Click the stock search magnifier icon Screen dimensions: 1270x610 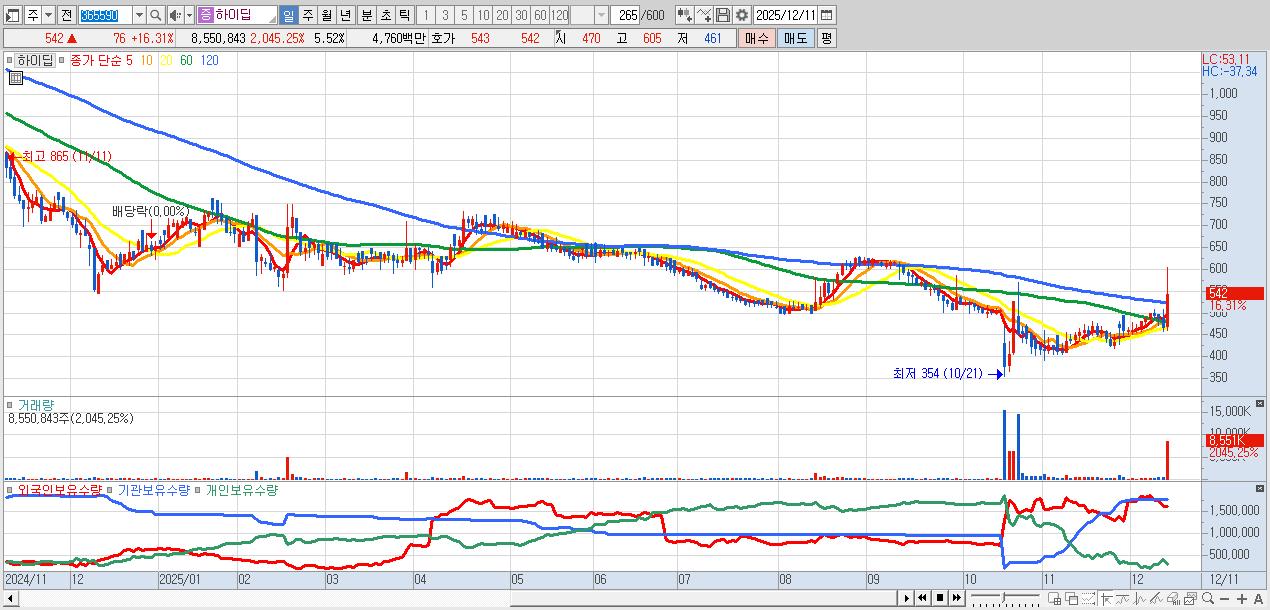click(x=155, y=15)
